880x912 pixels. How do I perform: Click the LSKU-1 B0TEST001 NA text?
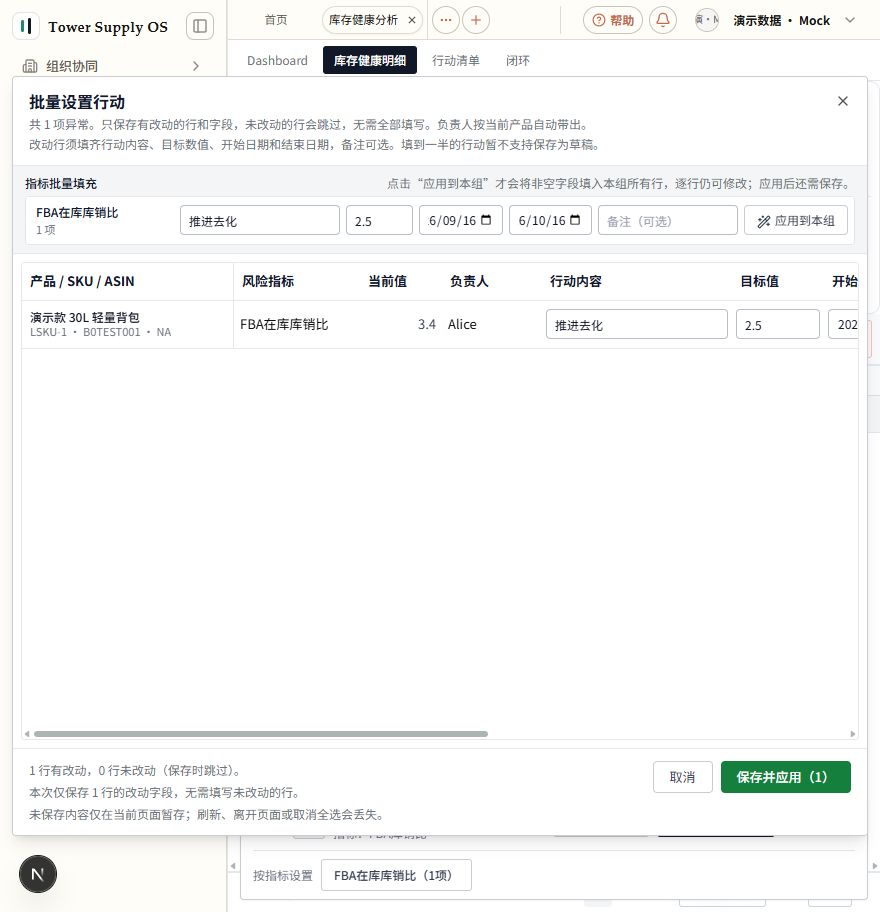point(101,332)
